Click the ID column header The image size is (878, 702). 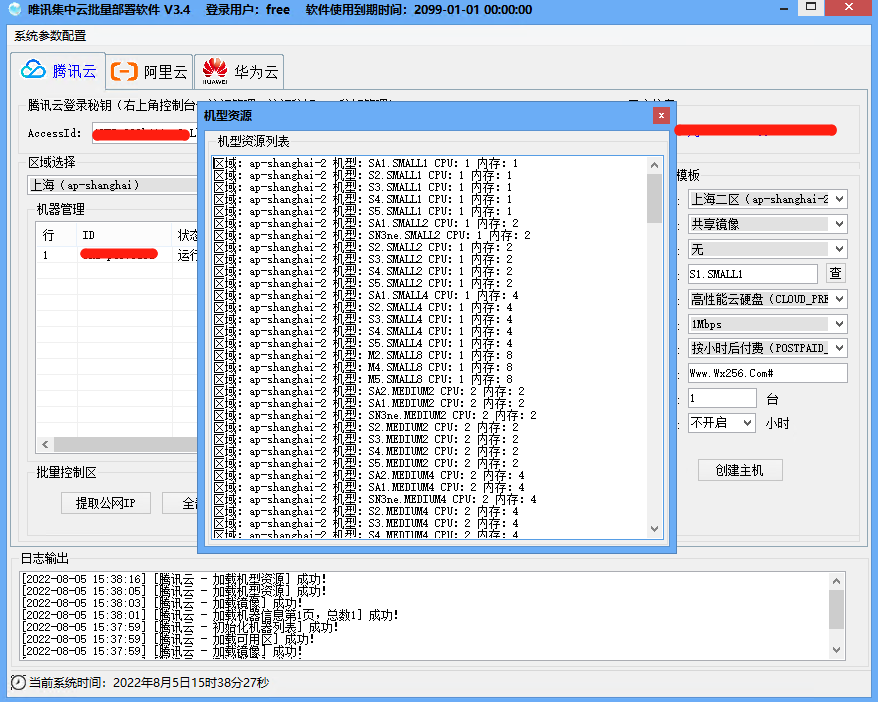[x=124, y=235]
